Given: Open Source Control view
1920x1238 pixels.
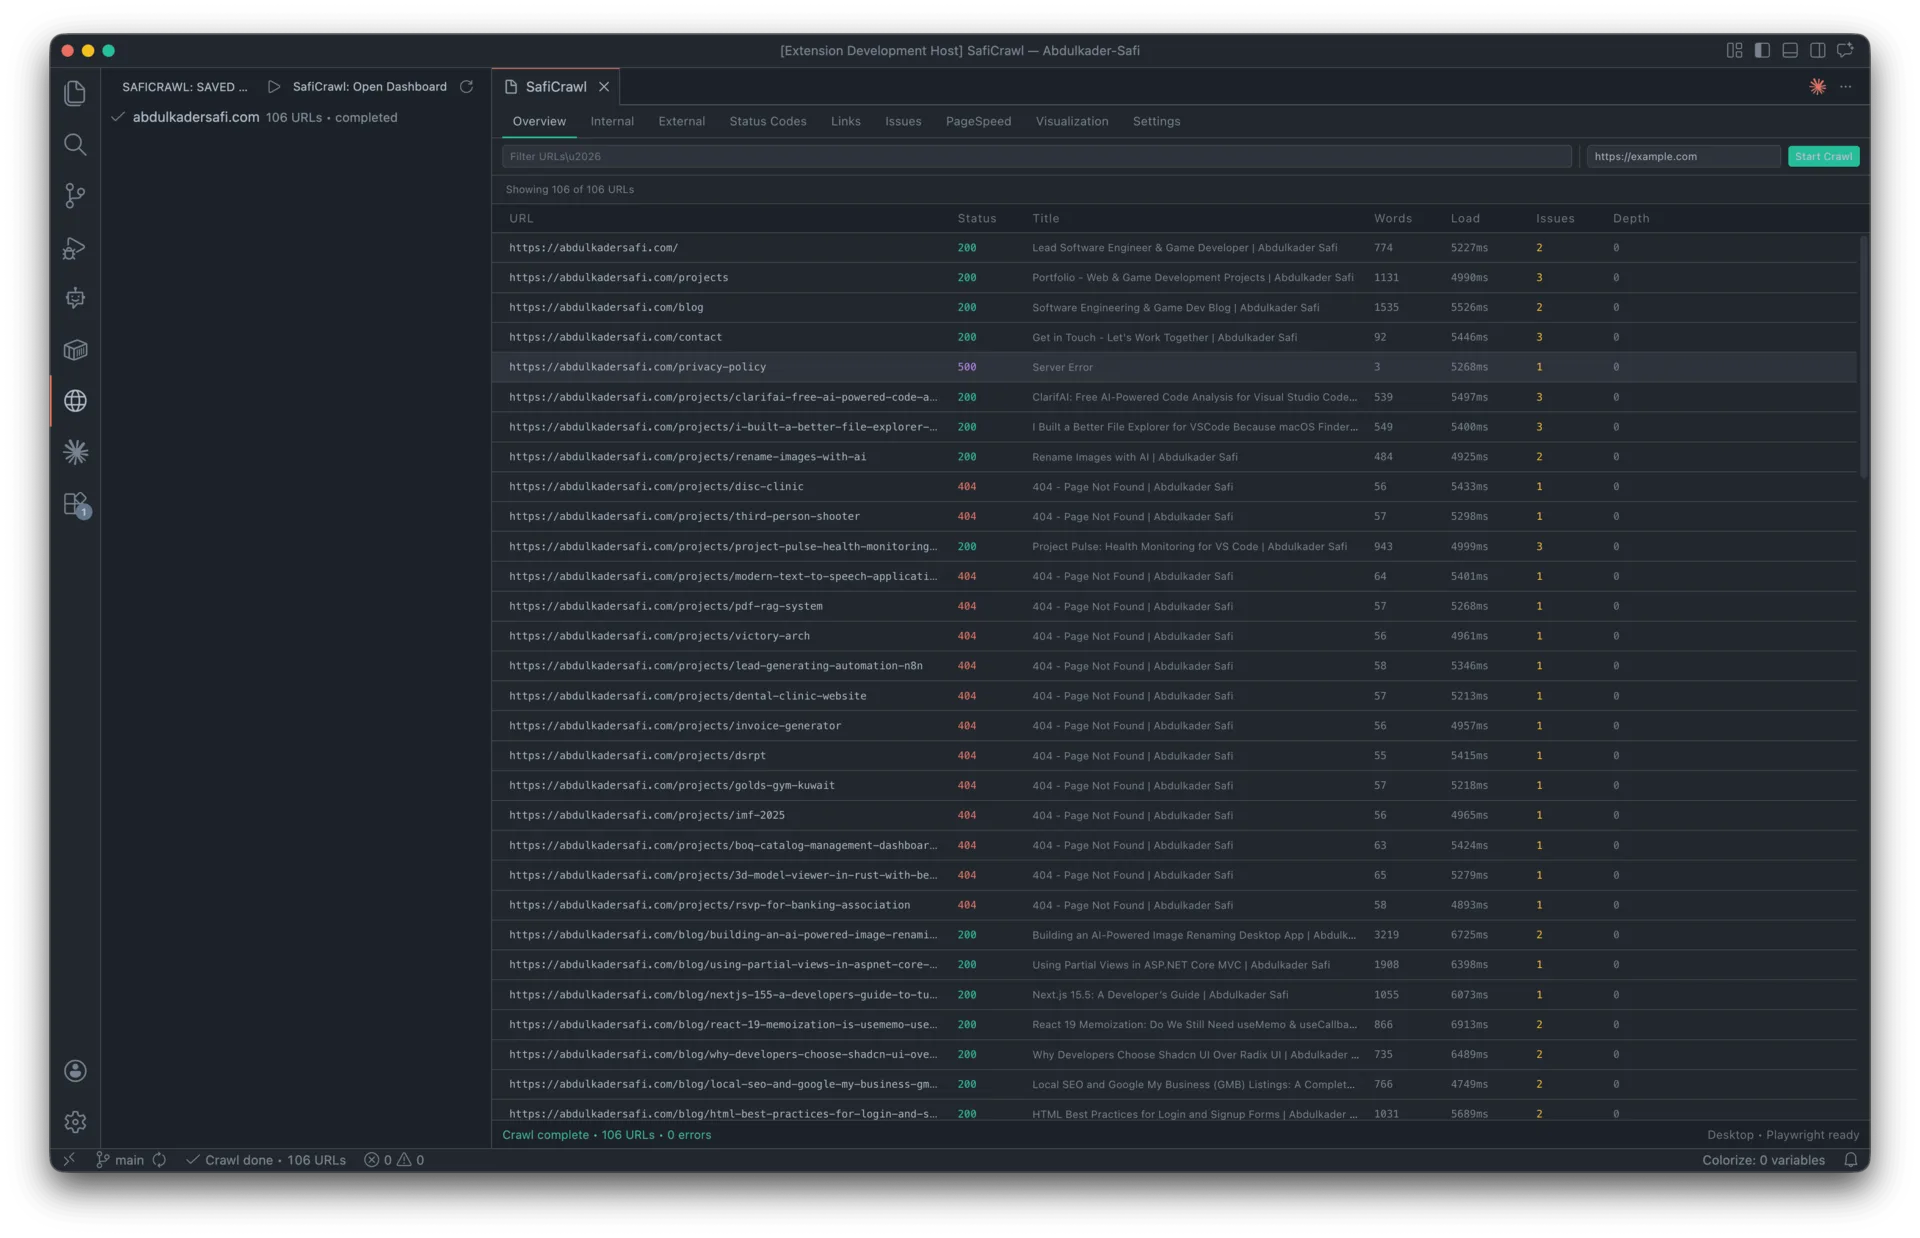Looking at the screenshot, I should [75, 196].
